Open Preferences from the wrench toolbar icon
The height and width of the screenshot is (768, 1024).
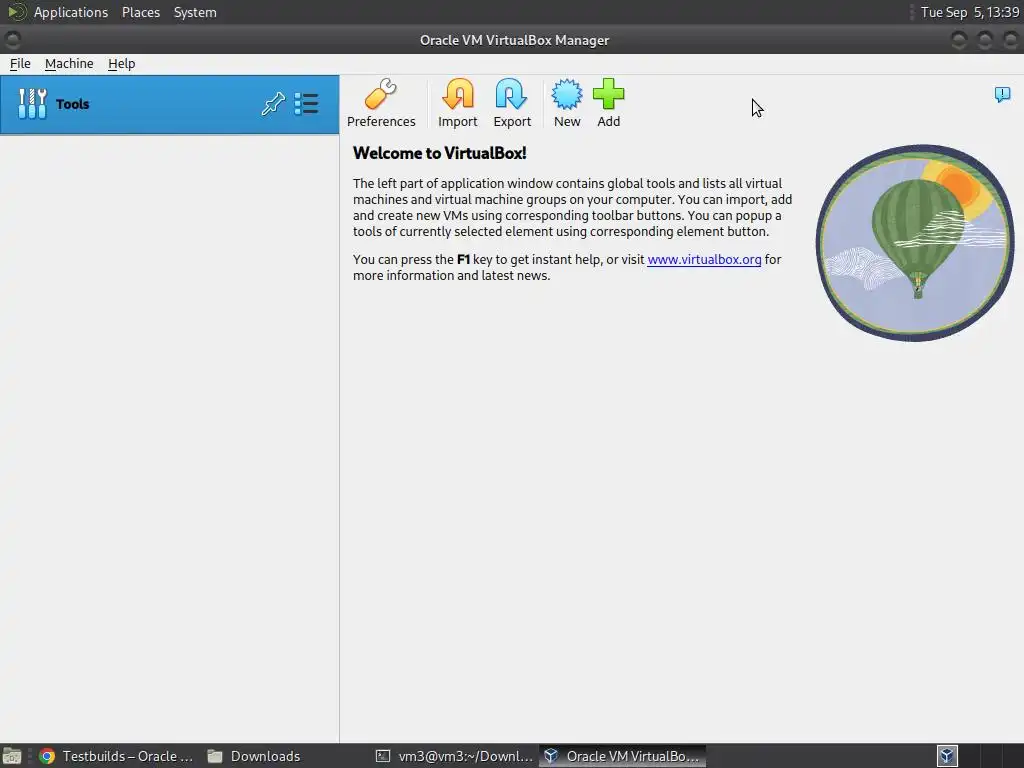pyautogui.click(x=381, y=103)
